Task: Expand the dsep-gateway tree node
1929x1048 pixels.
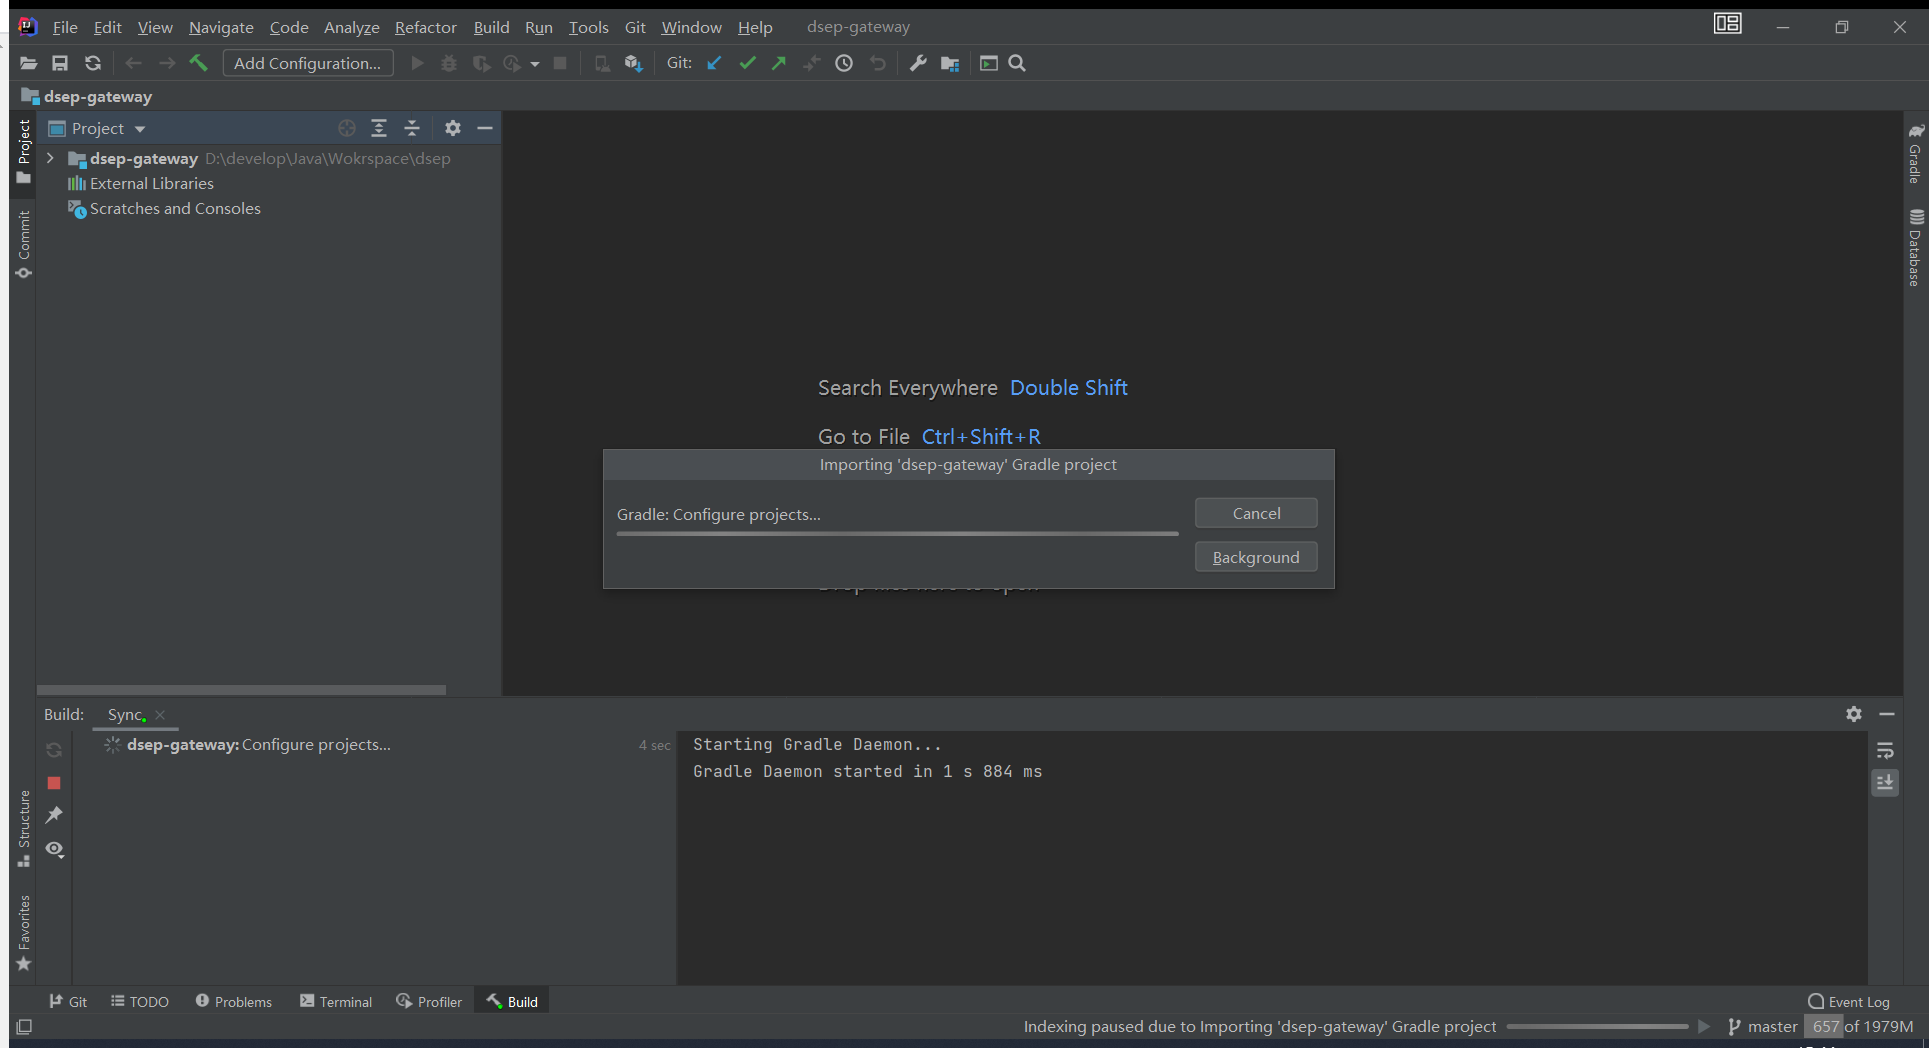Action: pyautogui.click(x=50, y=158)
